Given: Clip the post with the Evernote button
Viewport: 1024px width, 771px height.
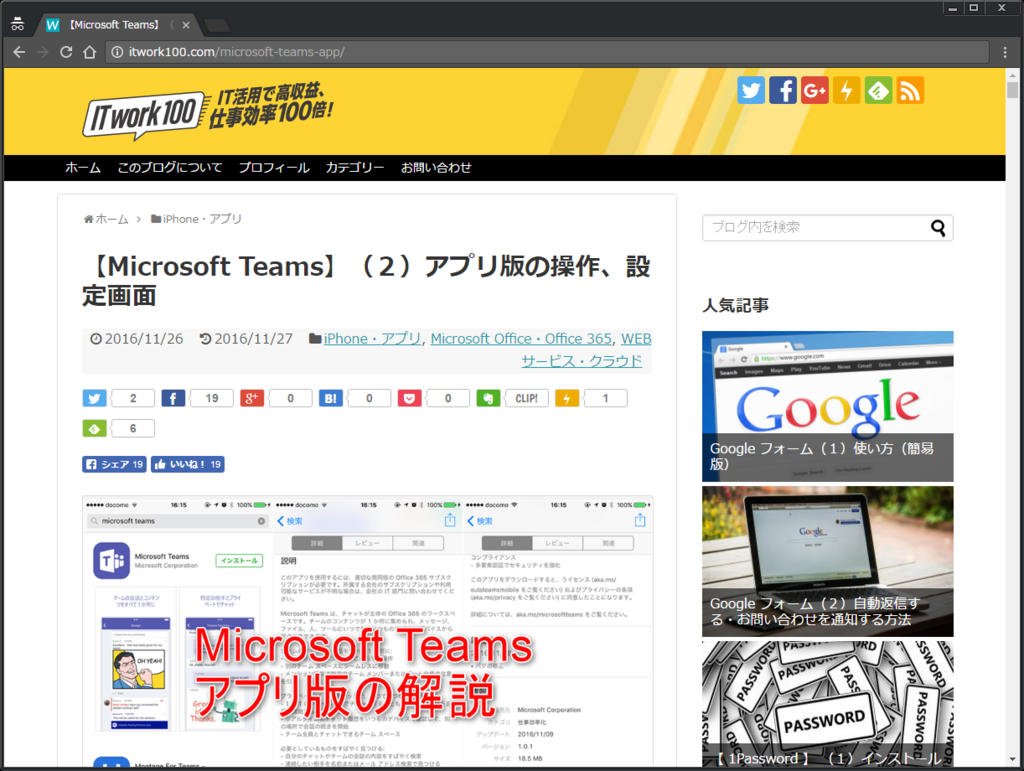Looking at the screenshot, I should 488,398.
